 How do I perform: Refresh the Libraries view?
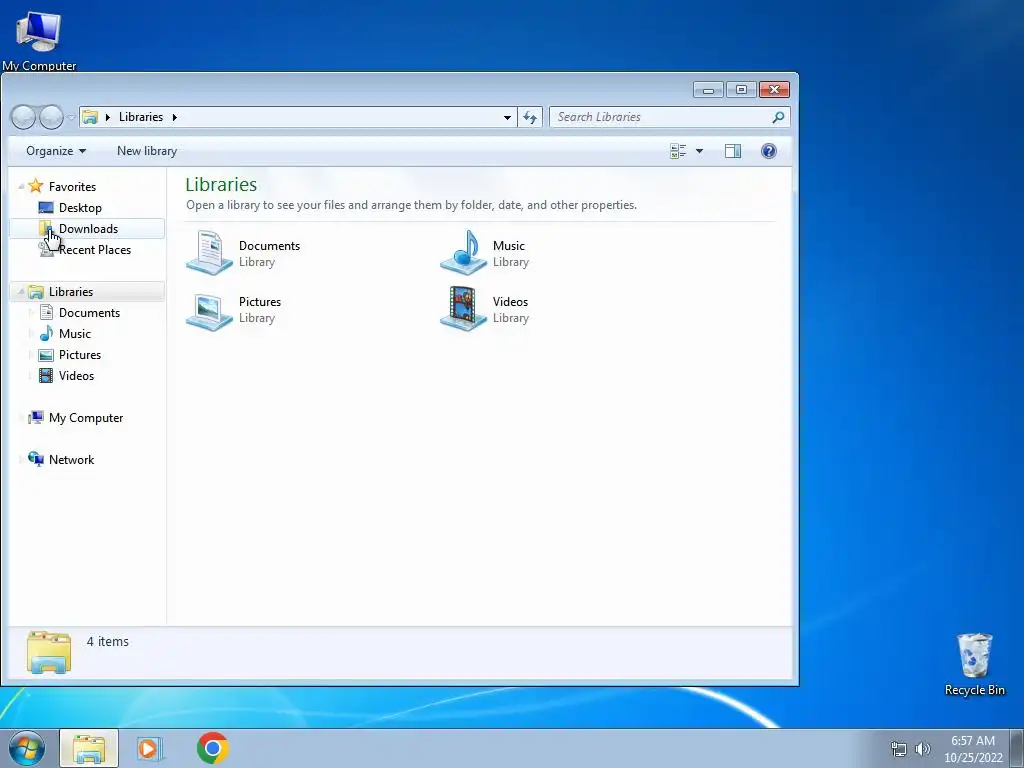(530, 118)
